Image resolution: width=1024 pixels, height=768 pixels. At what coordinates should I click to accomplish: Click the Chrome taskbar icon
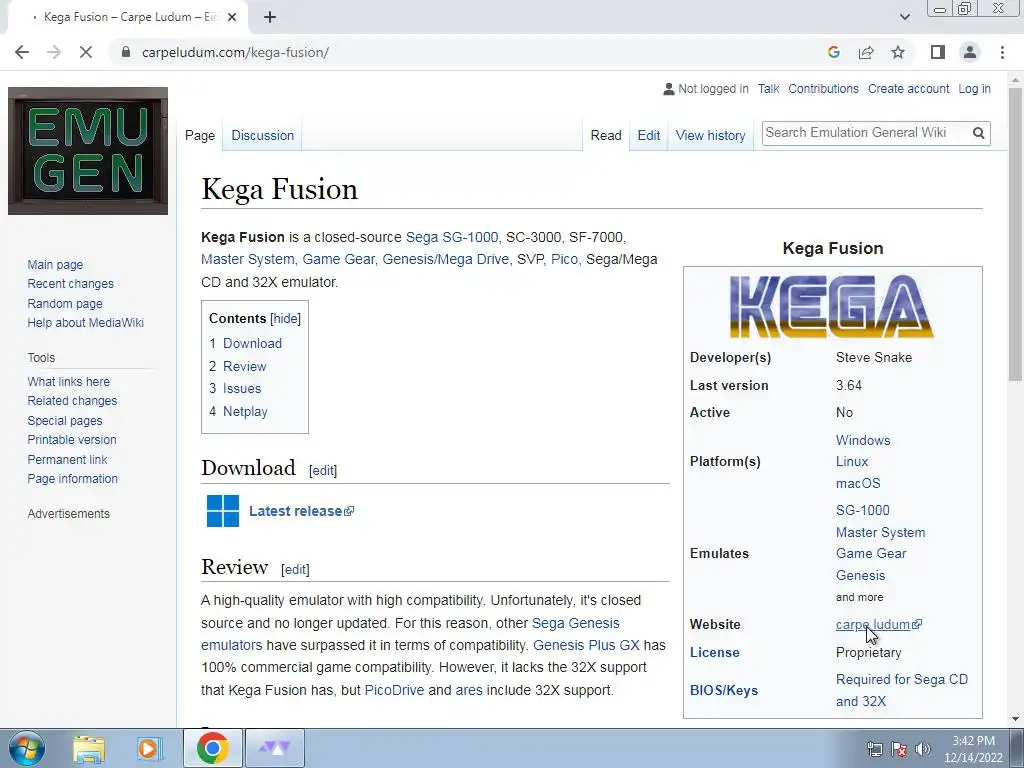212,748
